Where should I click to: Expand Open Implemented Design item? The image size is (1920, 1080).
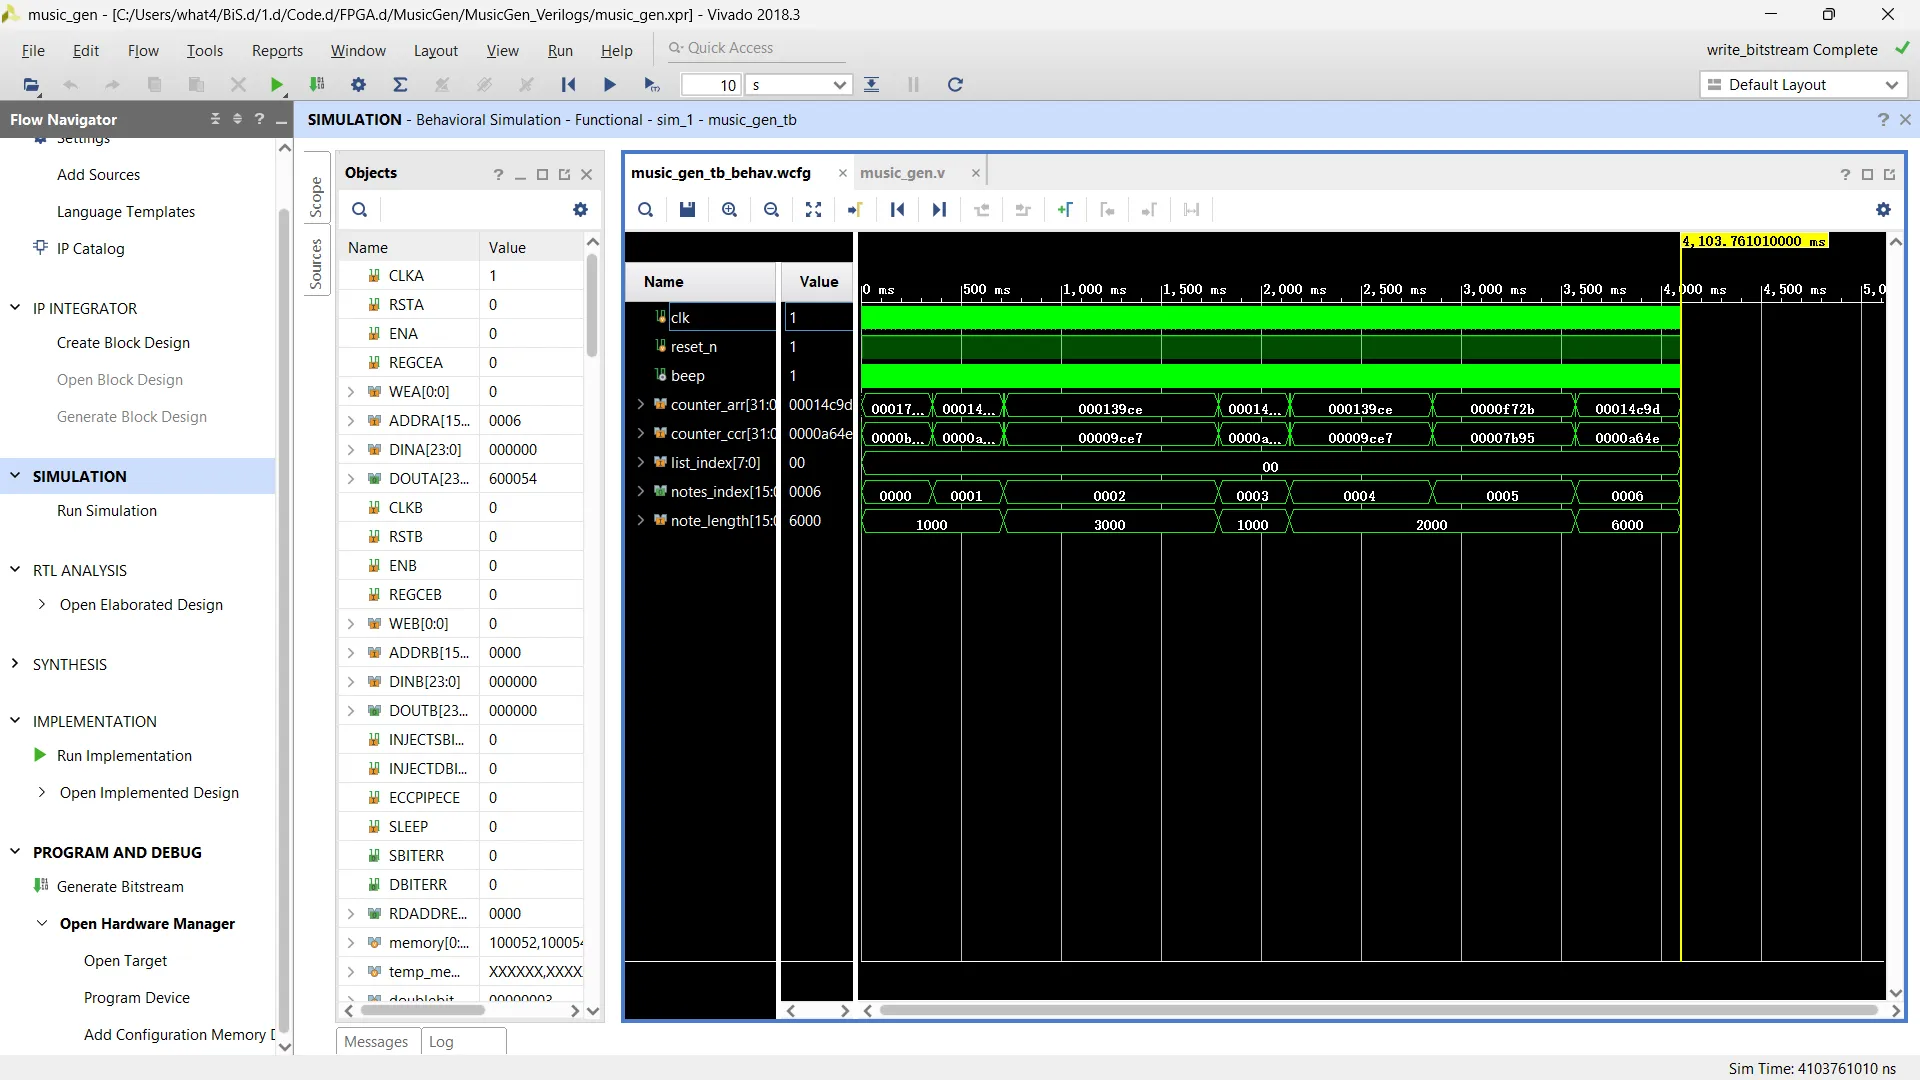pyautogui.click(x=41, y=792)
